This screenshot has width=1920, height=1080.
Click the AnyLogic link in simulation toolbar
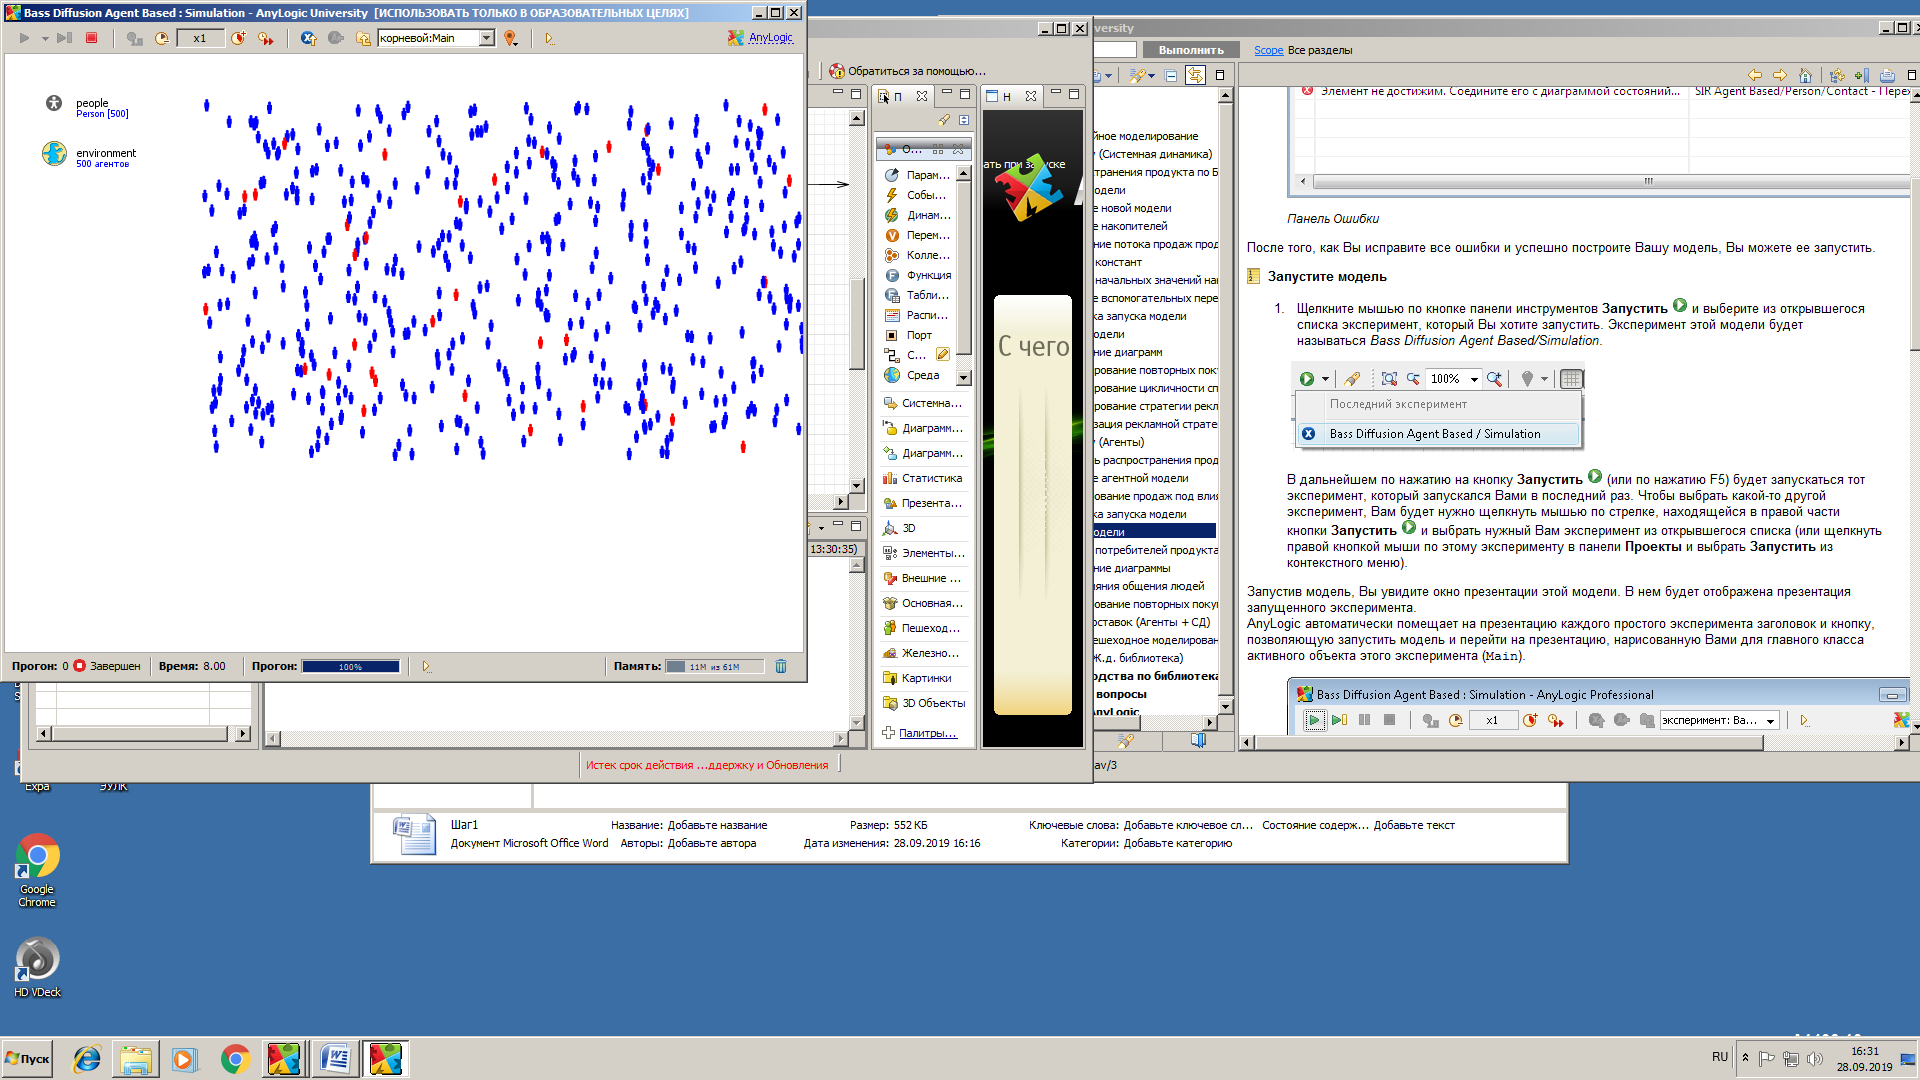770,38
